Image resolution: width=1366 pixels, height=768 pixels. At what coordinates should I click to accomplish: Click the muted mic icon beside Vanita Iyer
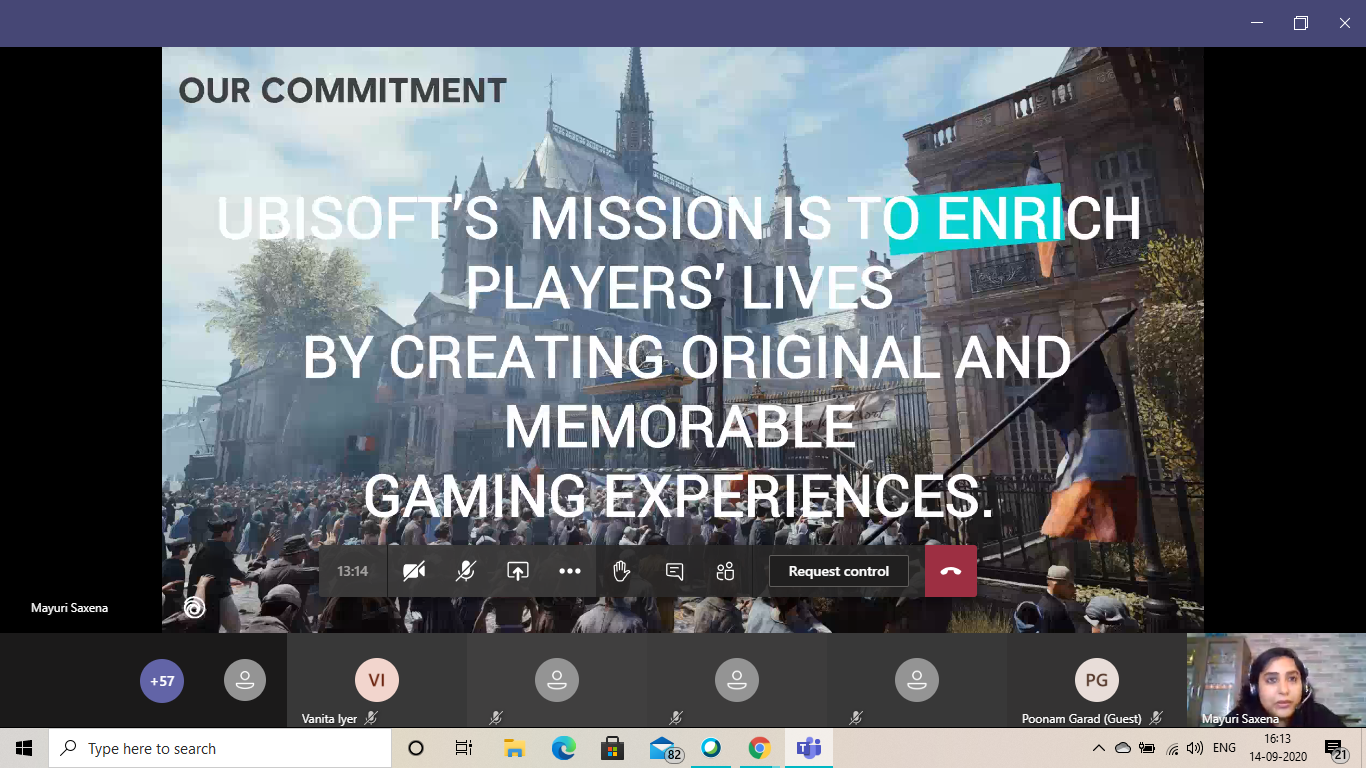tap(372, 717)
